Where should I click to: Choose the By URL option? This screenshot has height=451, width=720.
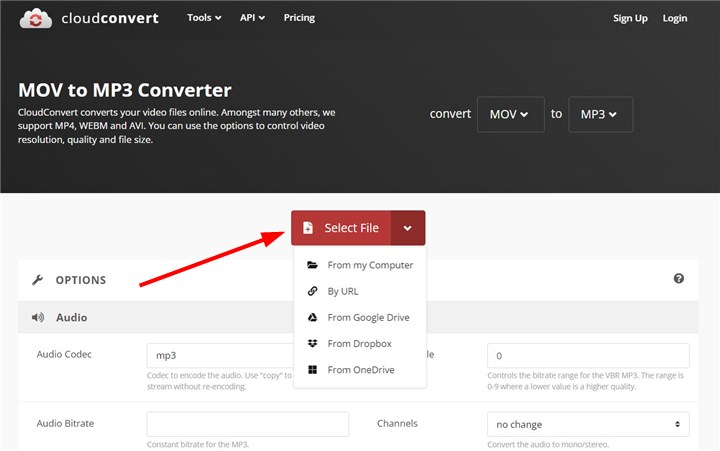tap(360, 291)
